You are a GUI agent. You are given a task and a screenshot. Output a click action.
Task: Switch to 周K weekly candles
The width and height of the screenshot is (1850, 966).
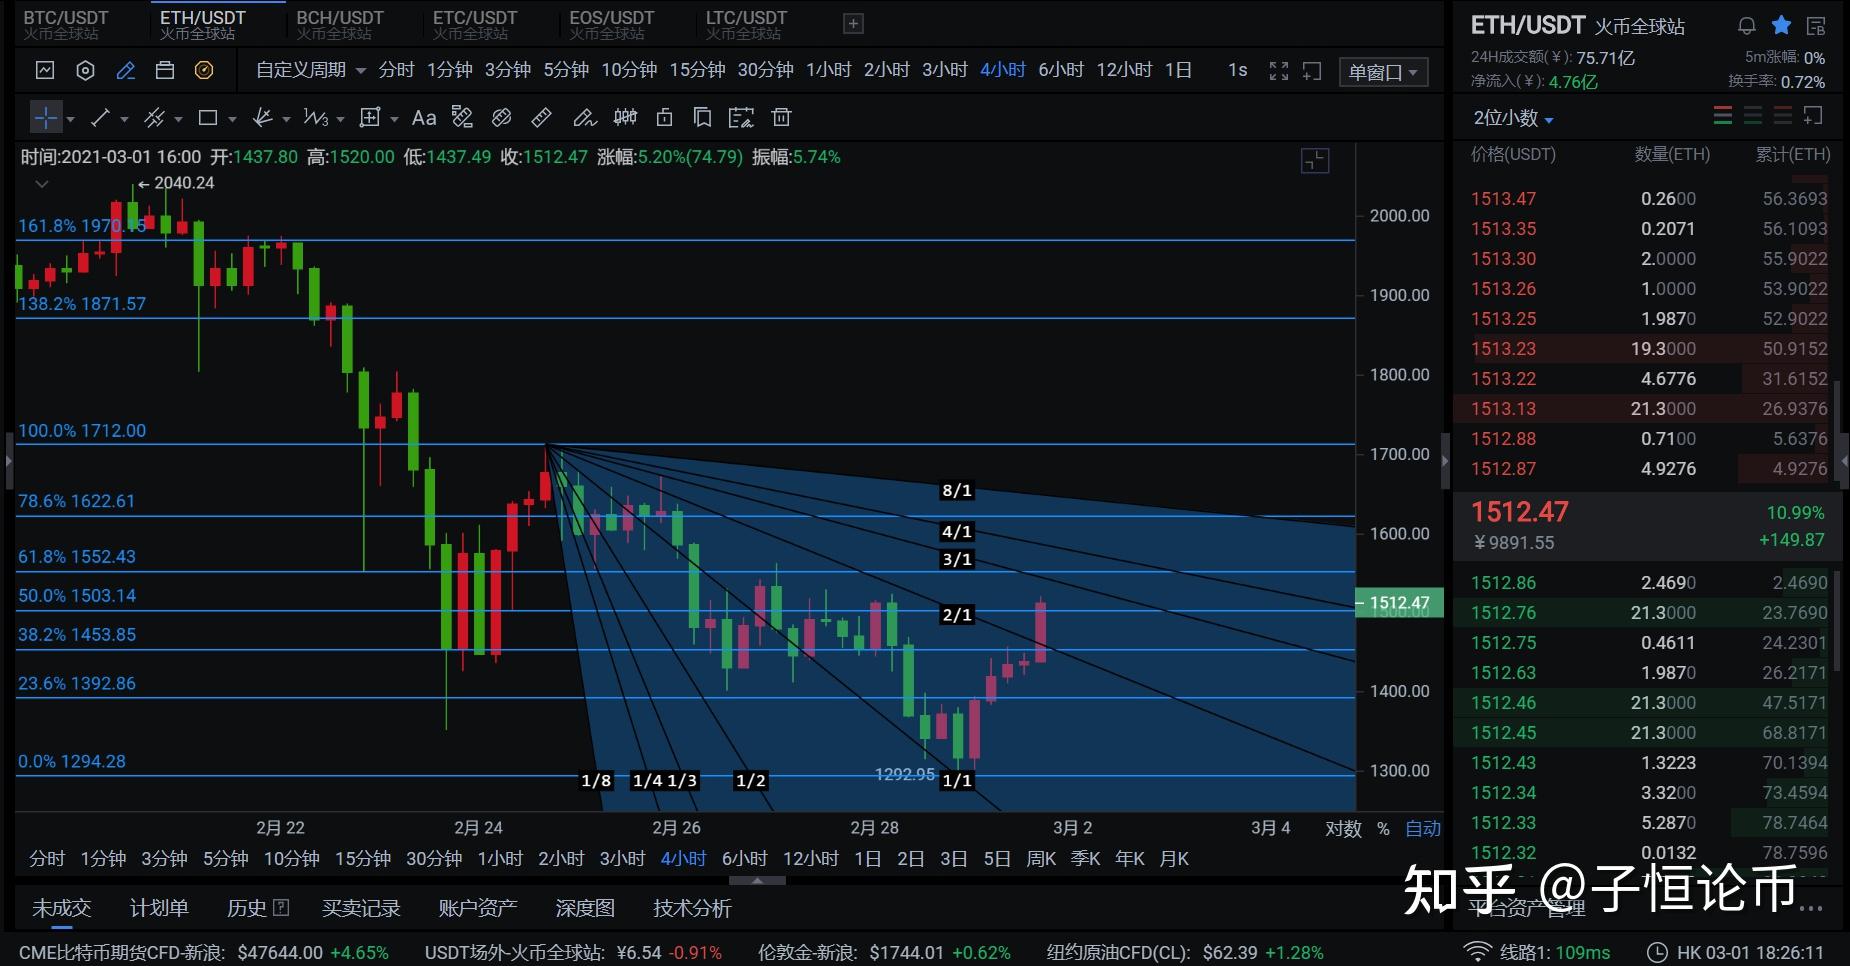click(x=1041, y=859)
